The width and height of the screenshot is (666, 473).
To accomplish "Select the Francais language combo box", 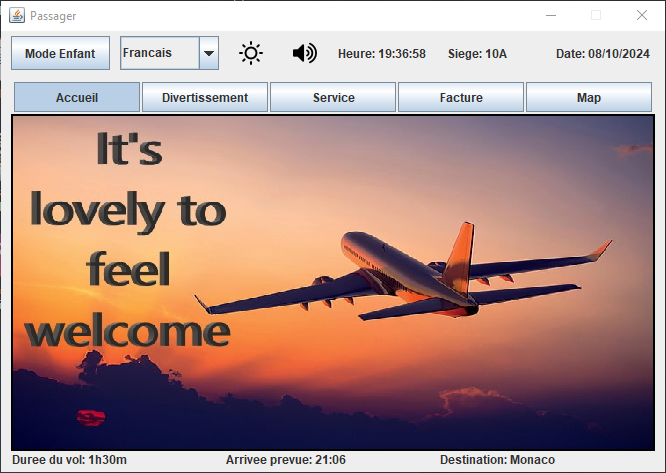I will click(x=169, y=53).
